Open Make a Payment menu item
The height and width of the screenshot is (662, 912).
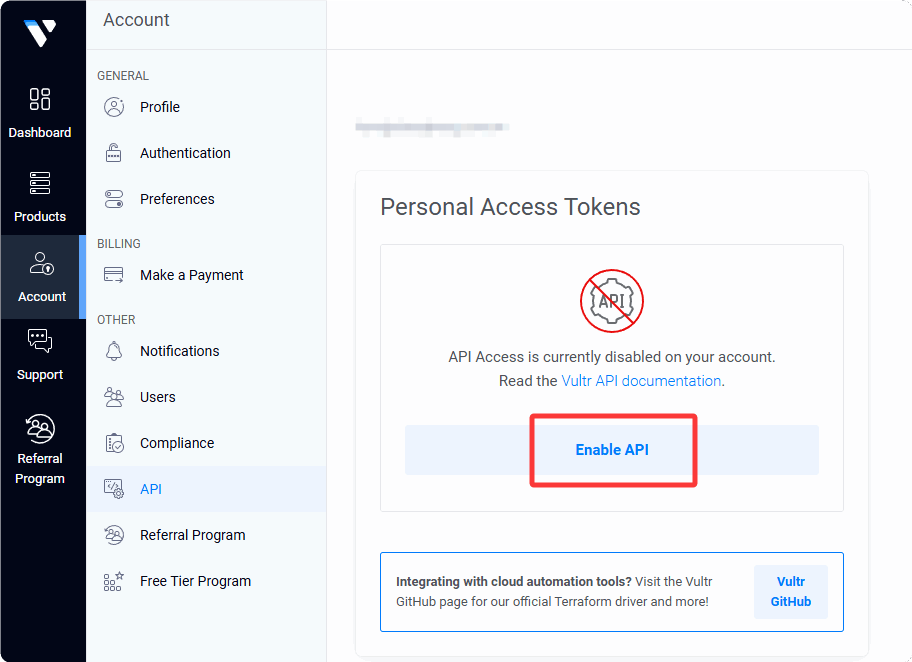[191, 275]
